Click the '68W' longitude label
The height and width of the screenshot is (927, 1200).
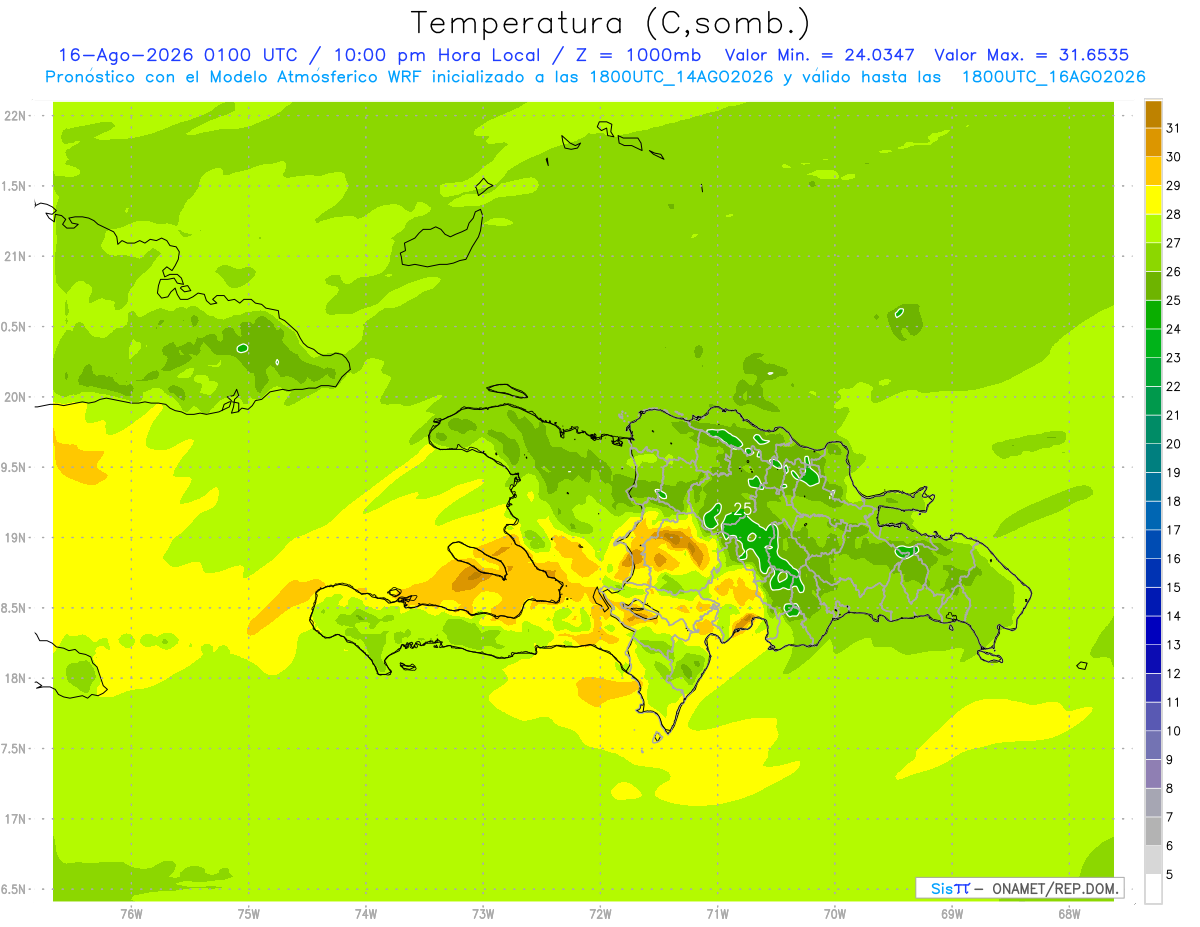click(1069, 914)
